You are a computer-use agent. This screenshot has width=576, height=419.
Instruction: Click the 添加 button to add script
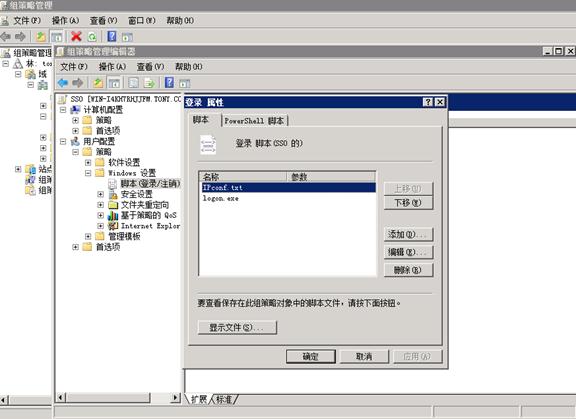click(x=408, y=234)
